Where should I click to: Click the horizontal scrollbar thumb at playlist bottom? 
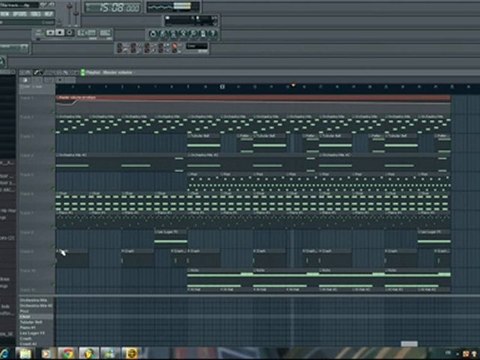click(409, 344)
